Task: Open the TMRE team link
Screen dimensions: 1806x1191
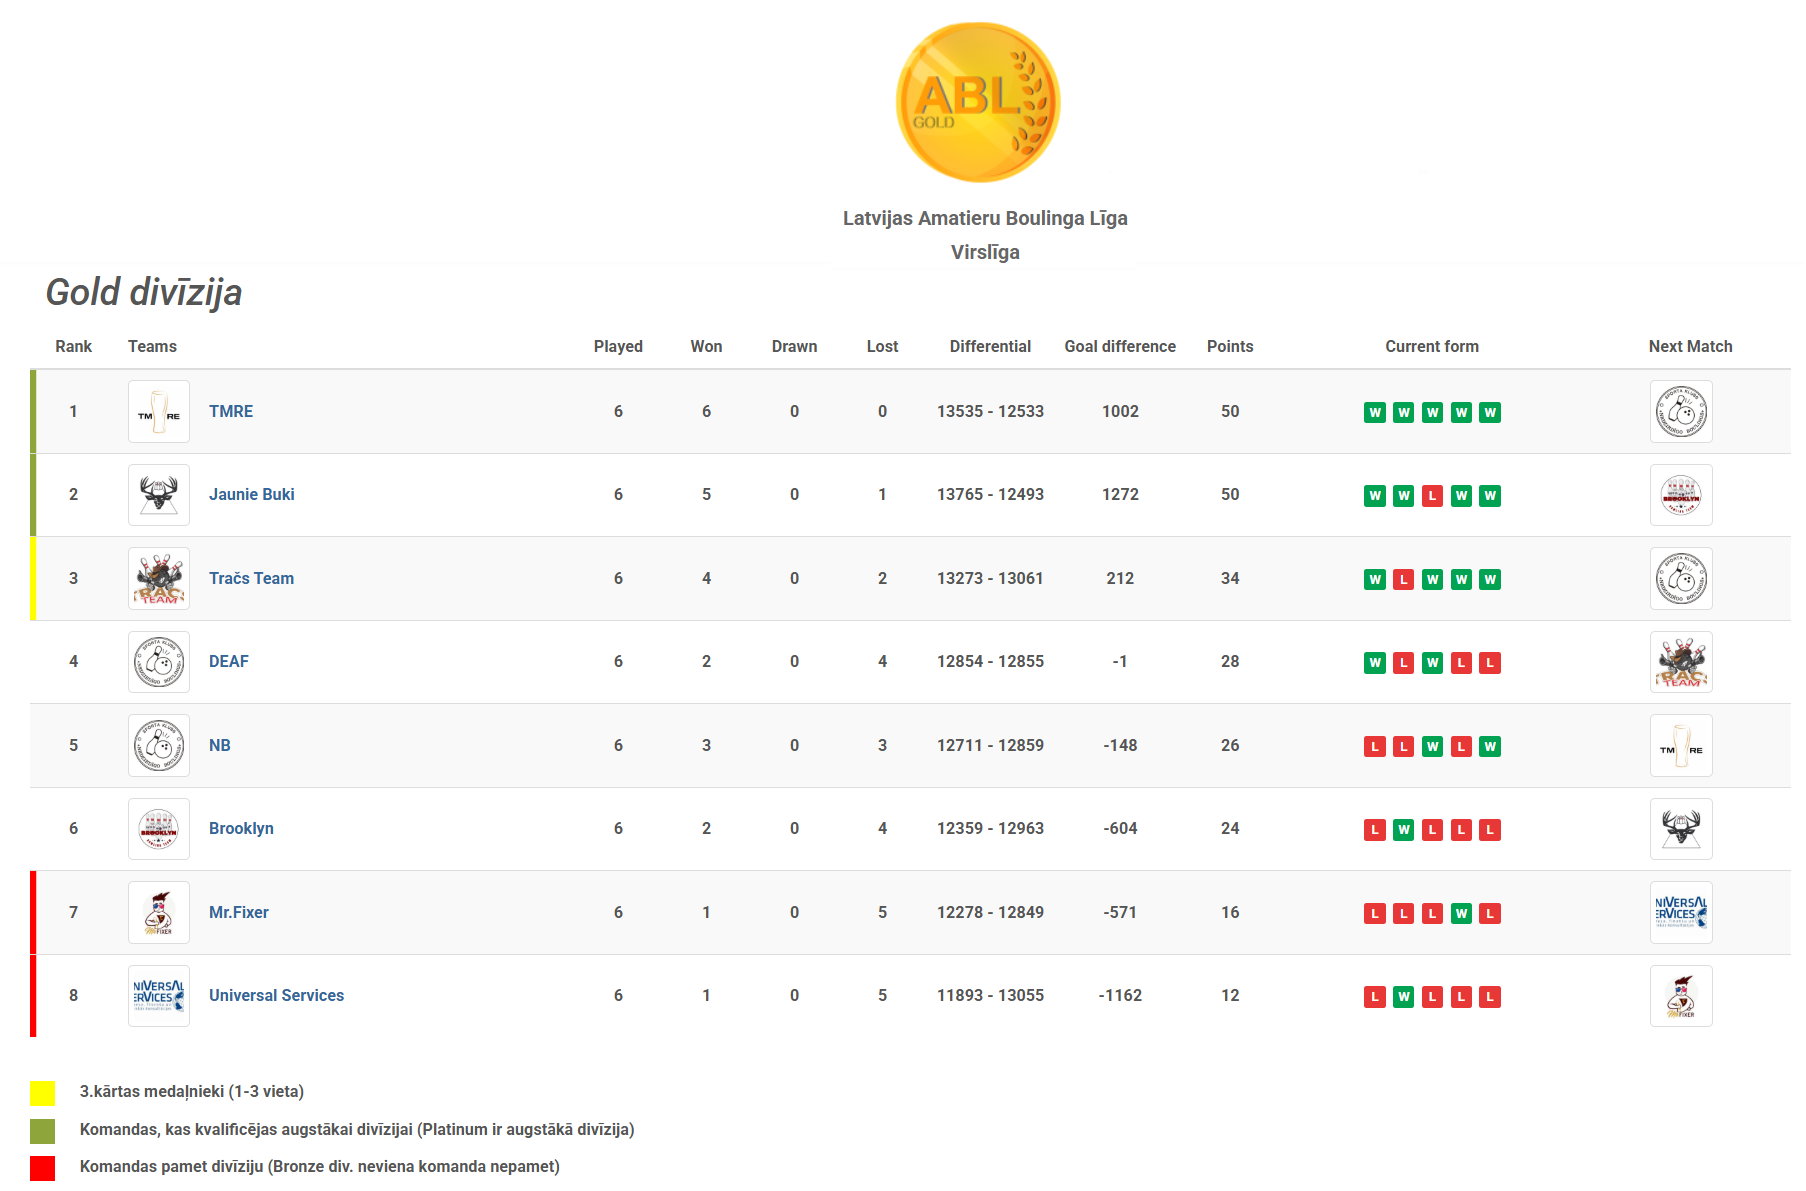Action: pos(231,412)
